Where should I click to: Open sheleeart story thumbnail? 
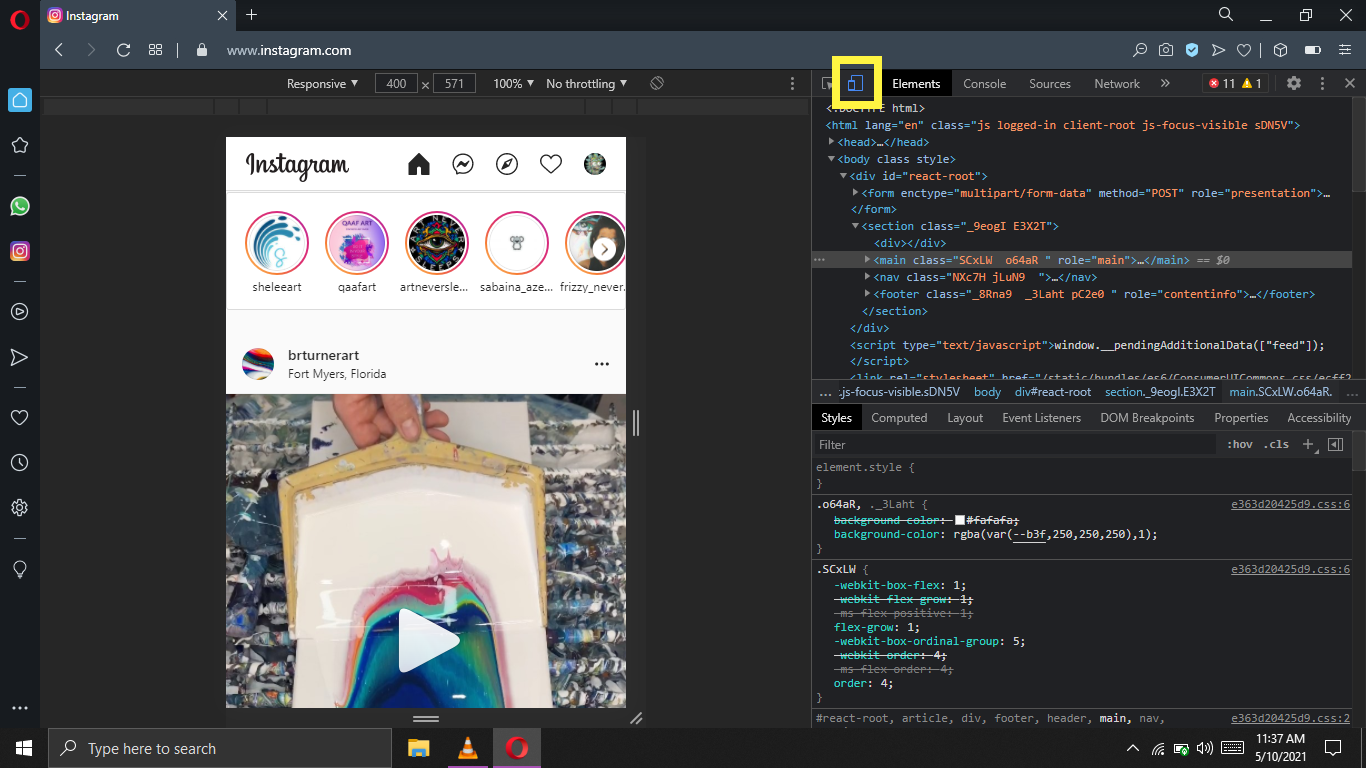click(x=277, y=243)
